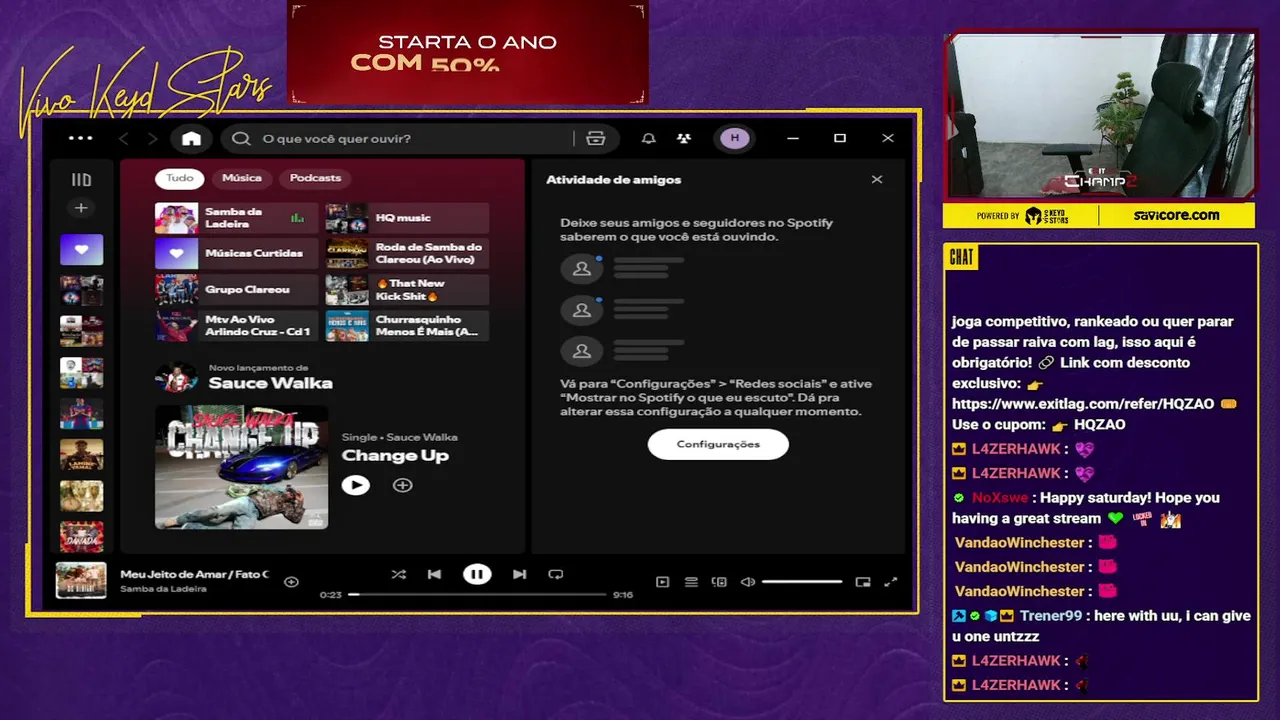This screenshot has height=720, width=1280.
Task: Skip to the previous track
Action: 434,574
